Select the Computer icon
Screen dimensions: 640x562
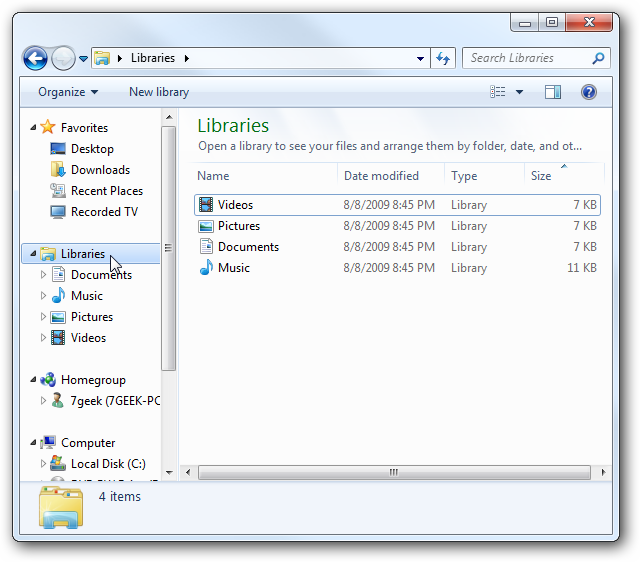coord(48,442)
